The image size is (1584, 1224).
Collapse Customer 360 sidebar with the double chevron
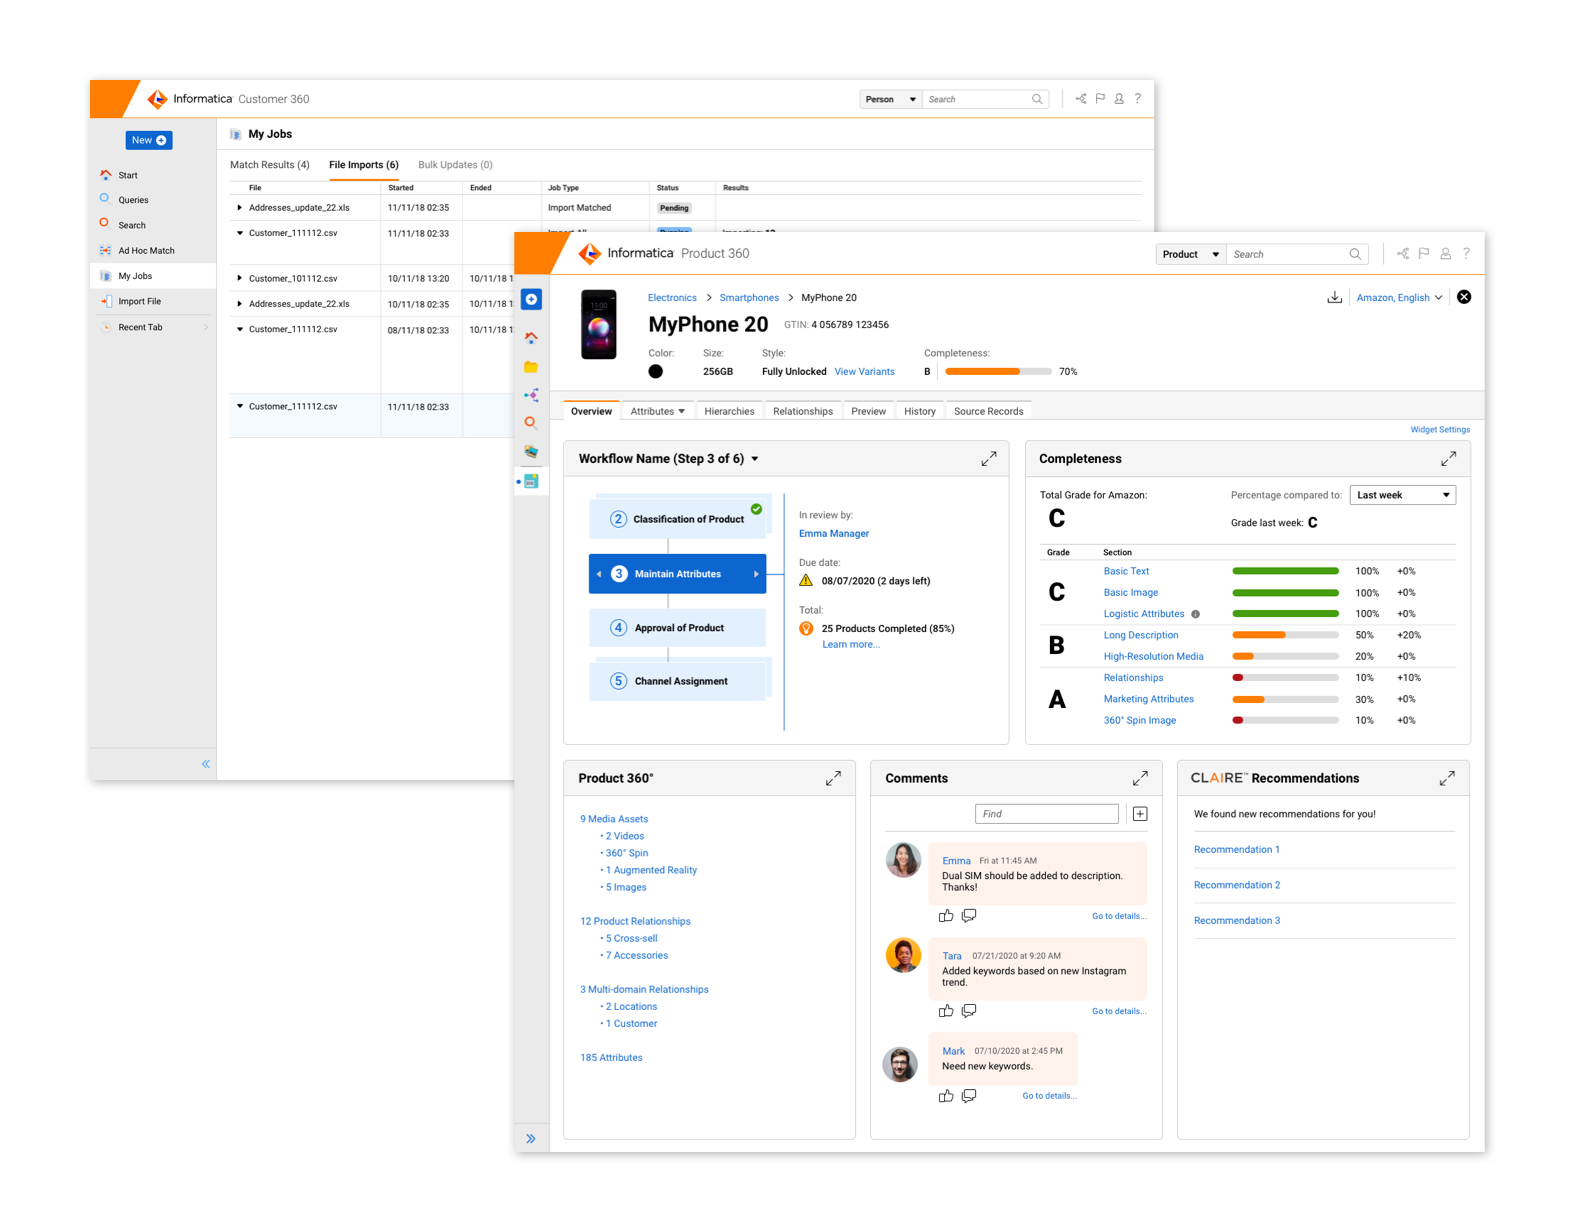point(206,764)
